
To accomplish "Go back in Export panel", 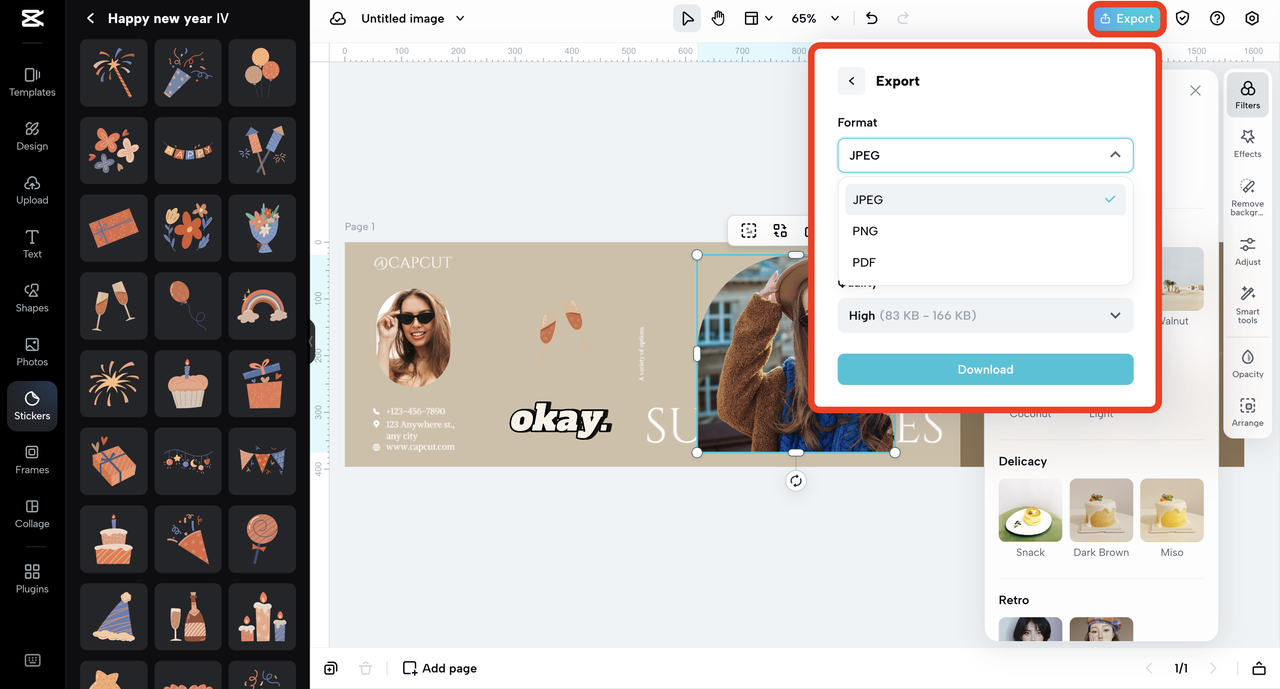I will (x=851, y=81).
